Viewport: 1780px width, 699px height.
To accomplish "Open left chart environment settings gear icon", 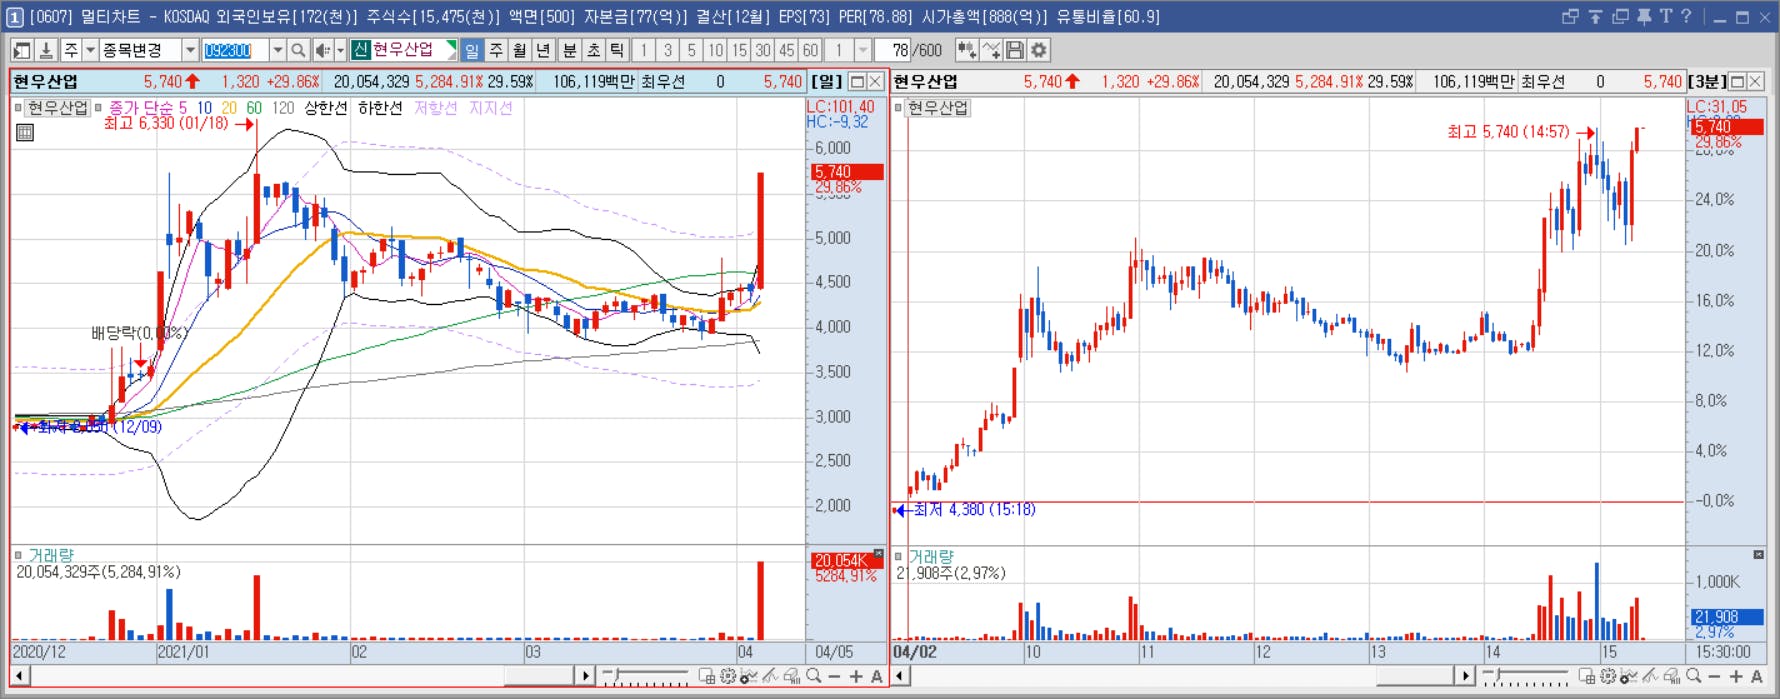I will [728, 677].
